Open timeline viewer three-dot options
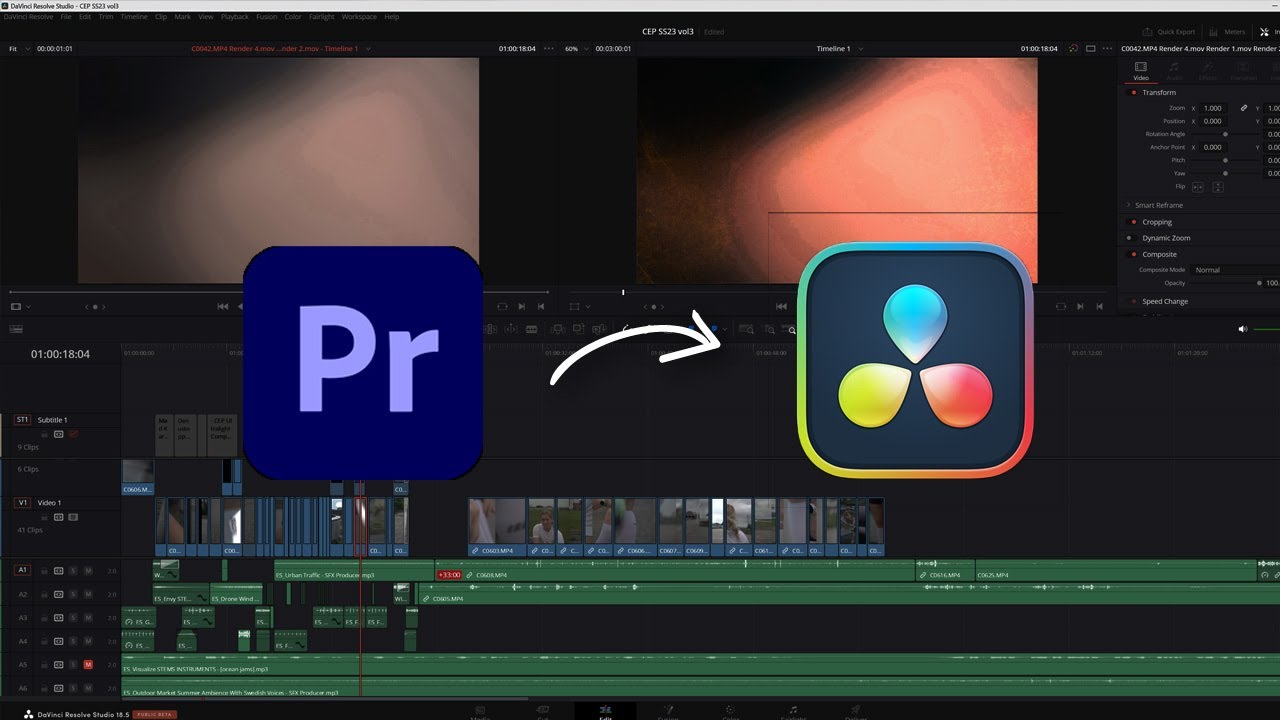This screenshot has width=1280, height=720. (x=1108, y=48)
